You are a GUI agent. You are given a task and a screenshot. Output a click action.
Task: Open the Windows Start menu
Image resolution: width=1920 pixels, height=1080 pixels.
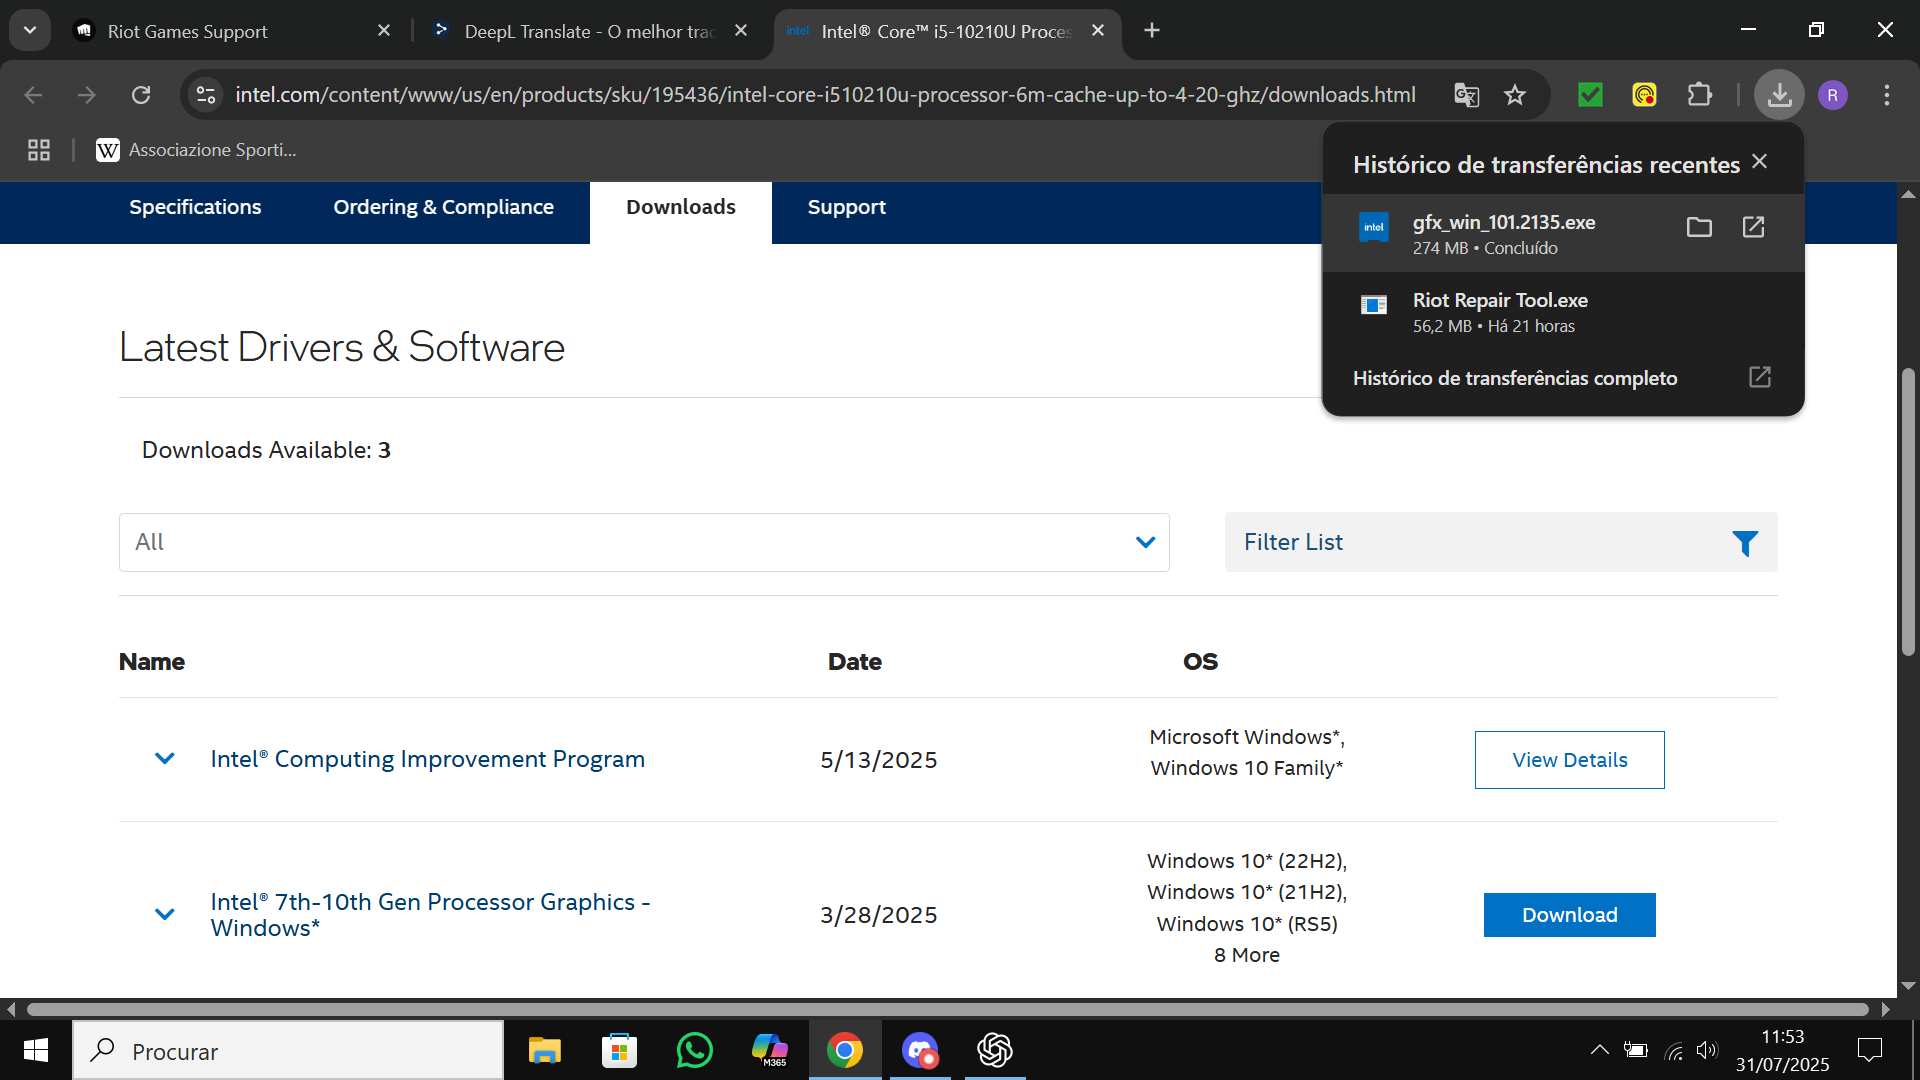[x=36, y=1051]
